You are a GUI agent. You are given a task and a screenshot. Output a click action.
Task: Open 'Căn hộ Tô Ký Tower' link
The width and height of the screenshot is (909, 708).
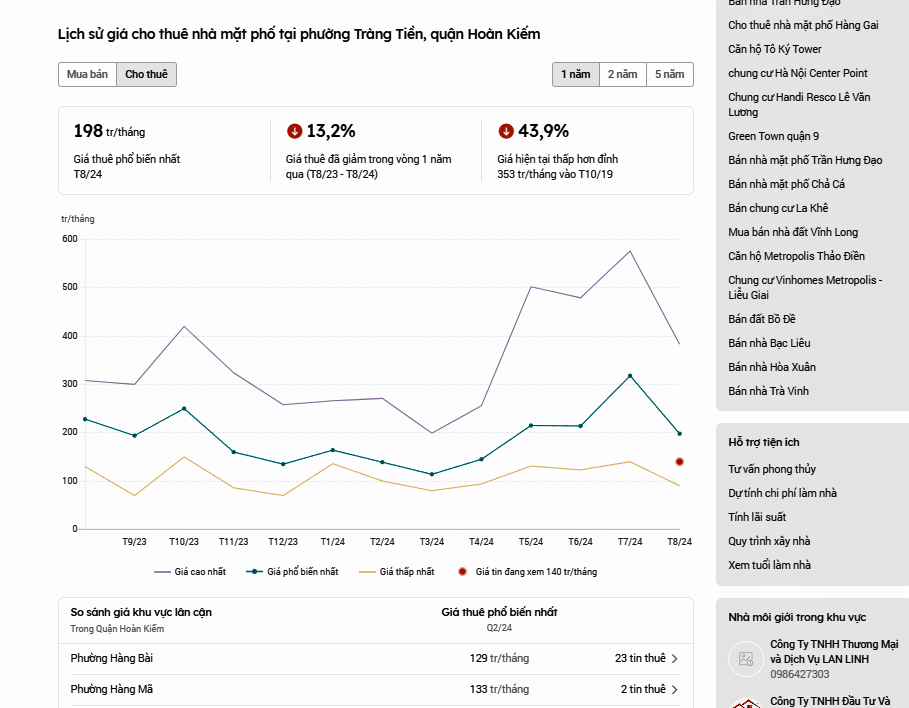pos(775,49)
